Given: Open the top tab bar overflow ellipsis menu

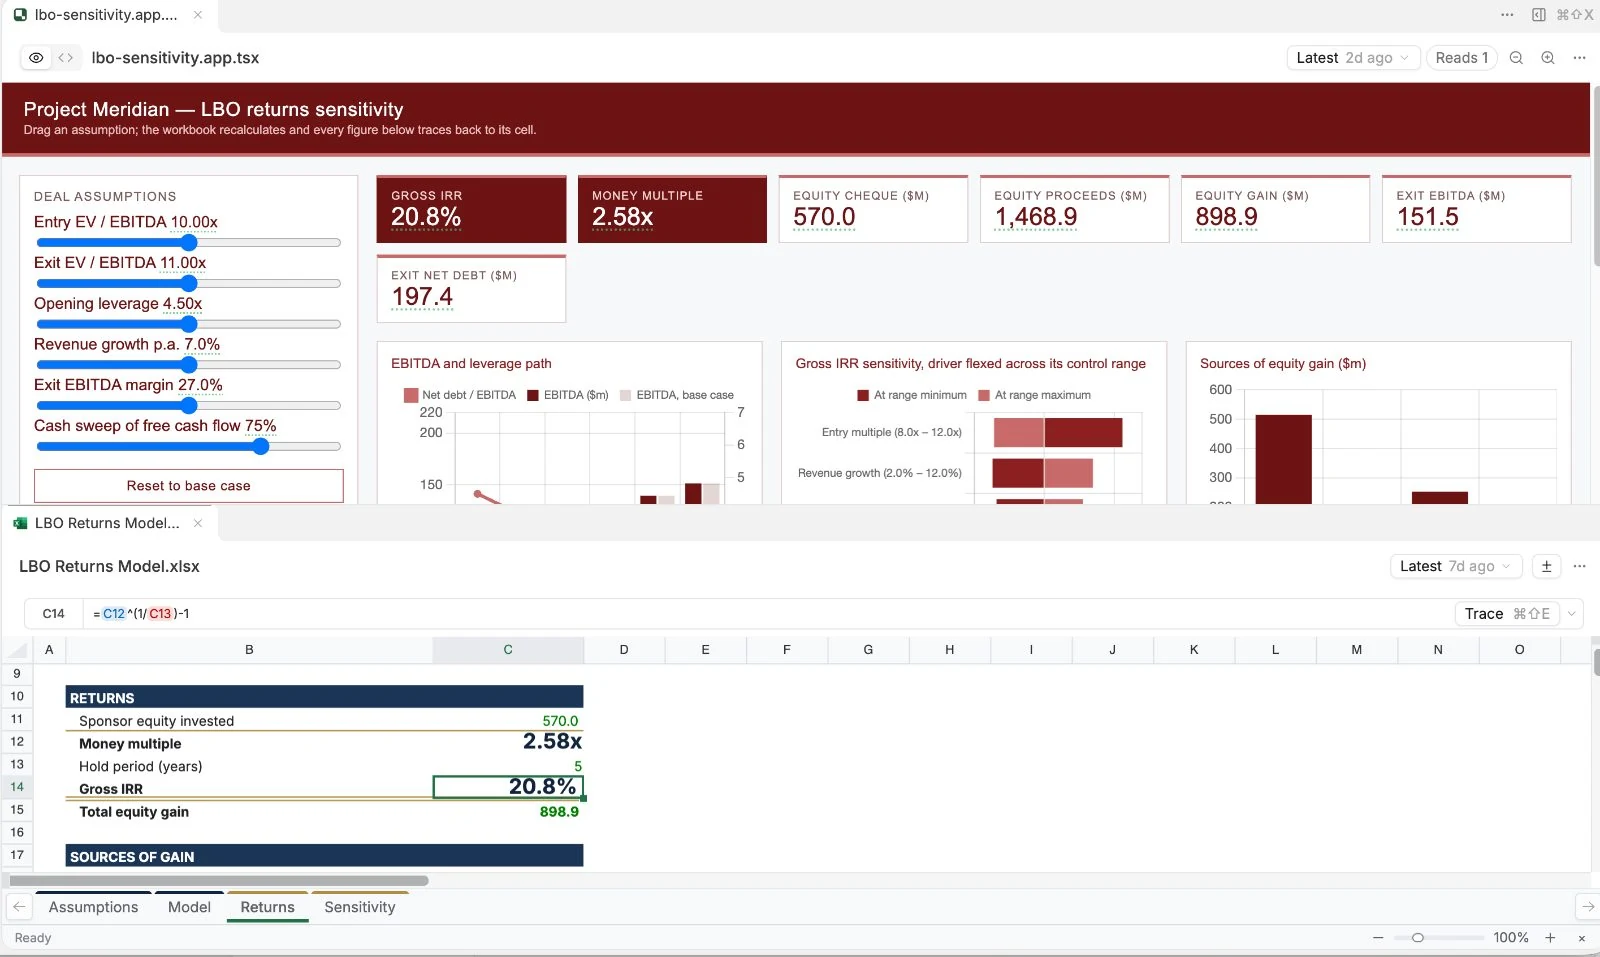Looking at the screenshot, I should pos(1507,15).
